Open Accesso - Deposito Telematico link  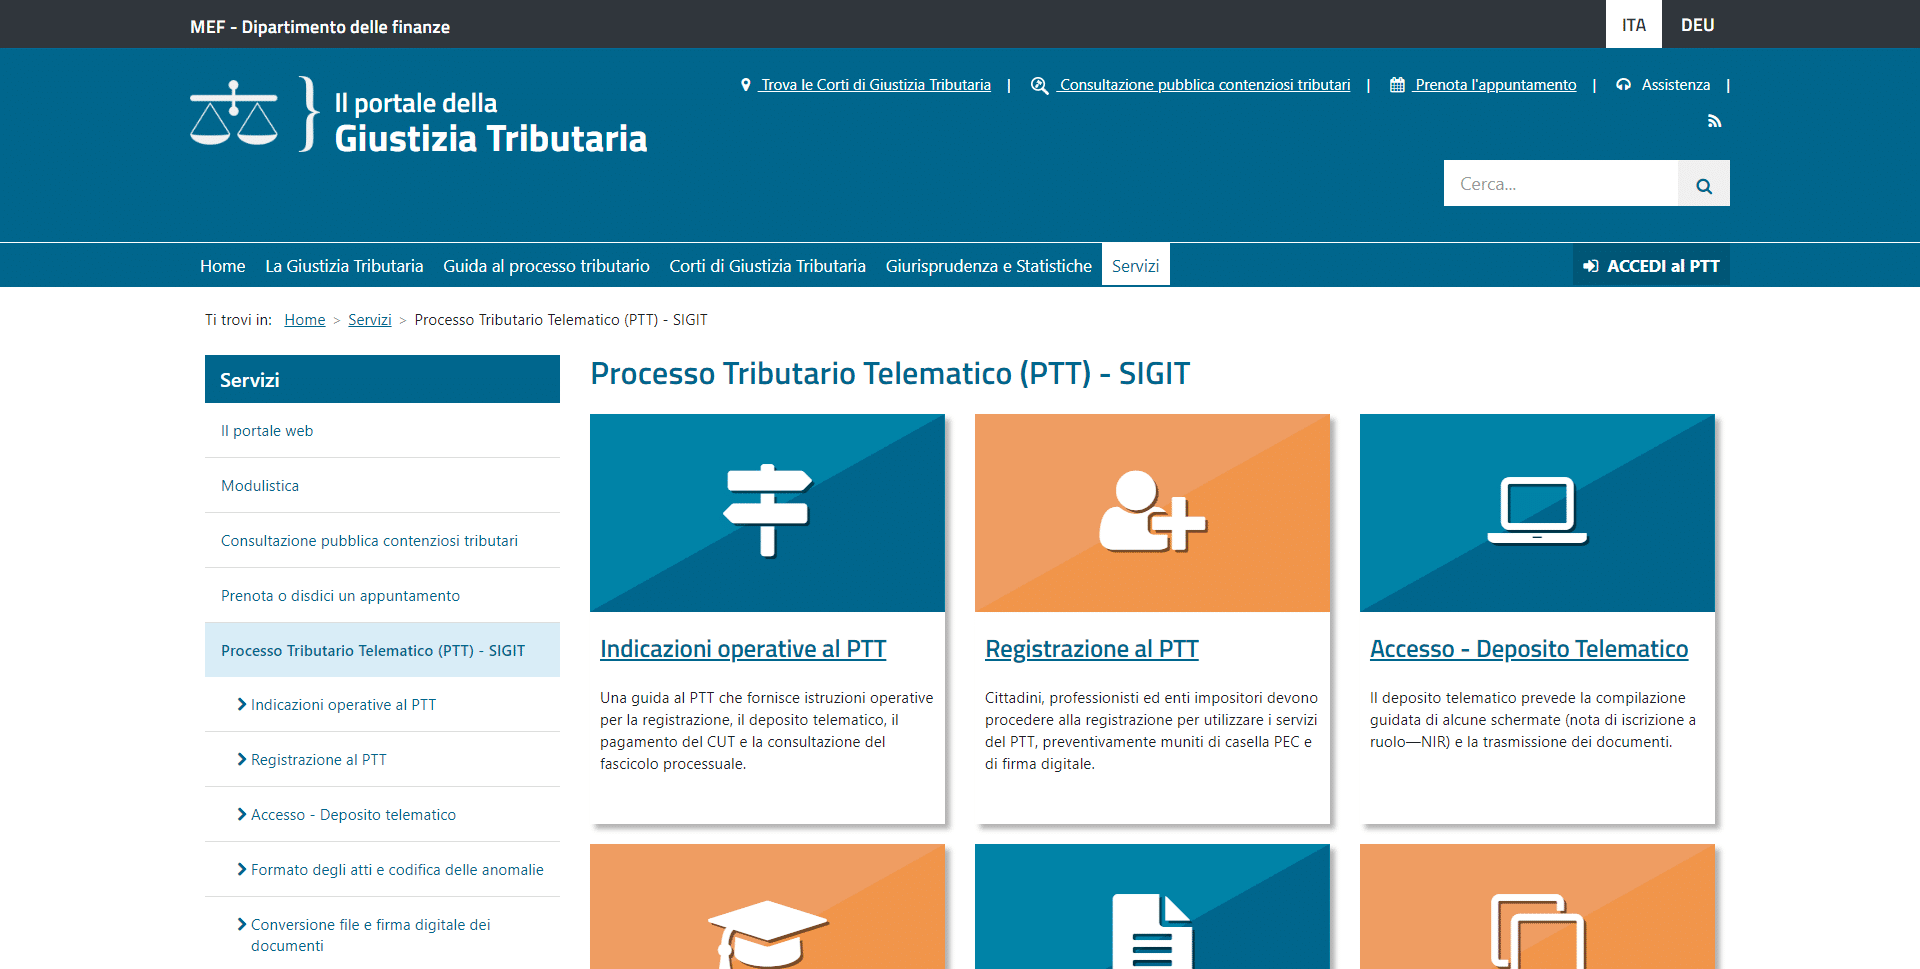1528,649
